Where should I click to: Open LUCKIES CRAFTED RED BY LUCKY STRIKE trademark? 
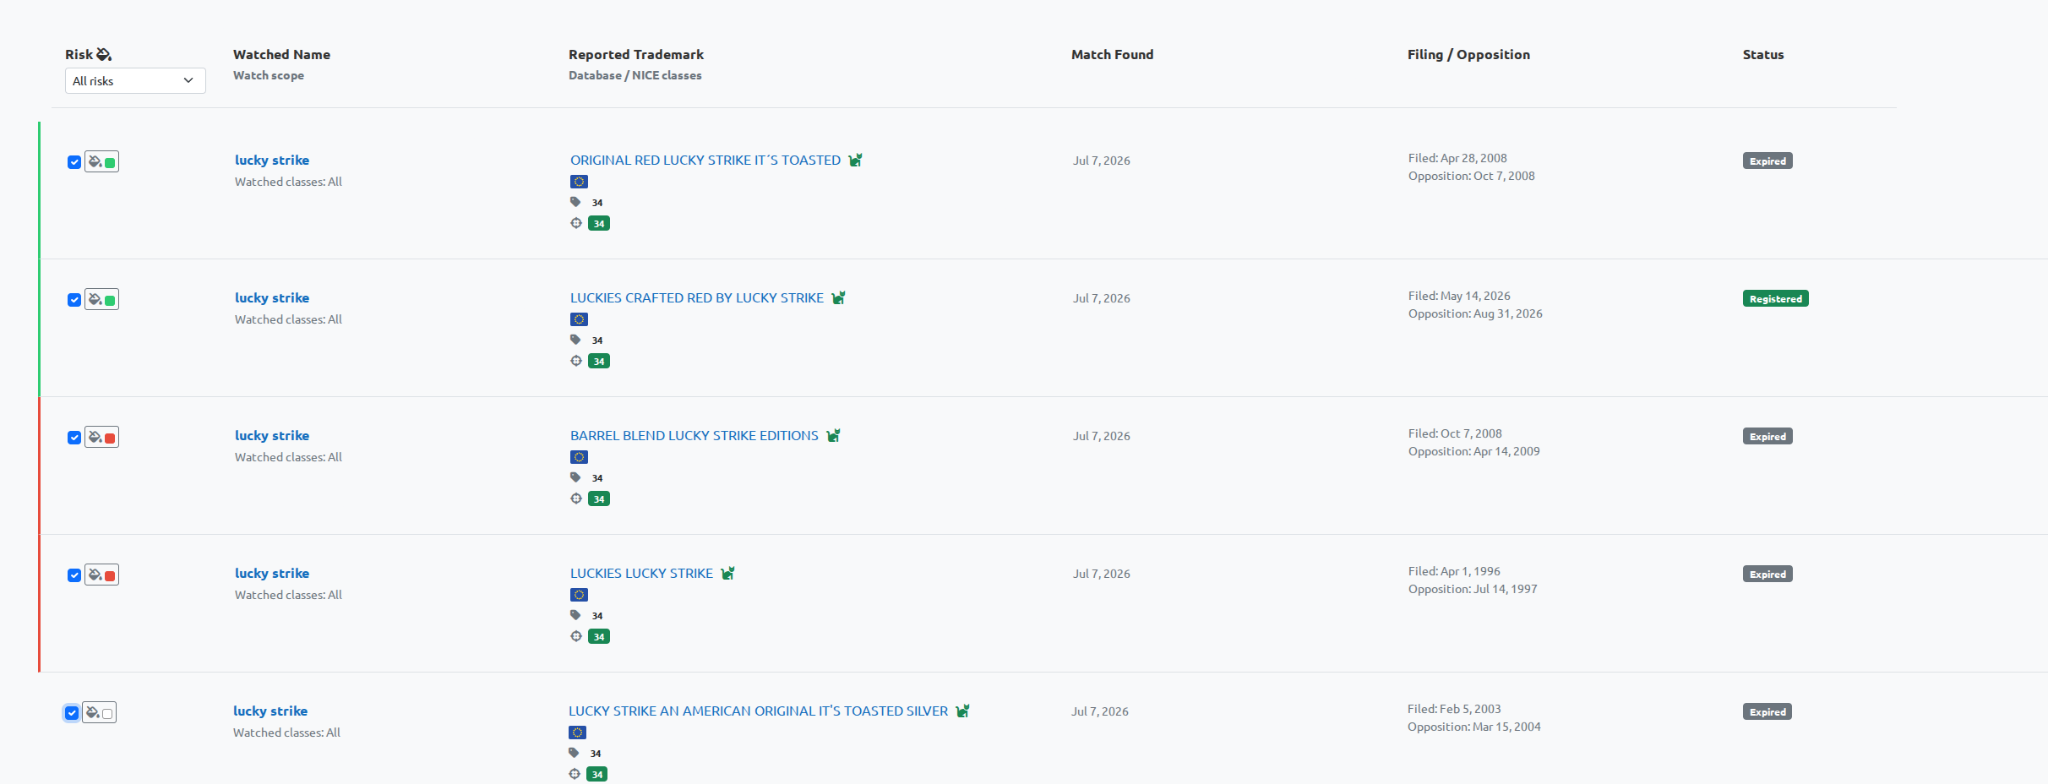(697, 298)
